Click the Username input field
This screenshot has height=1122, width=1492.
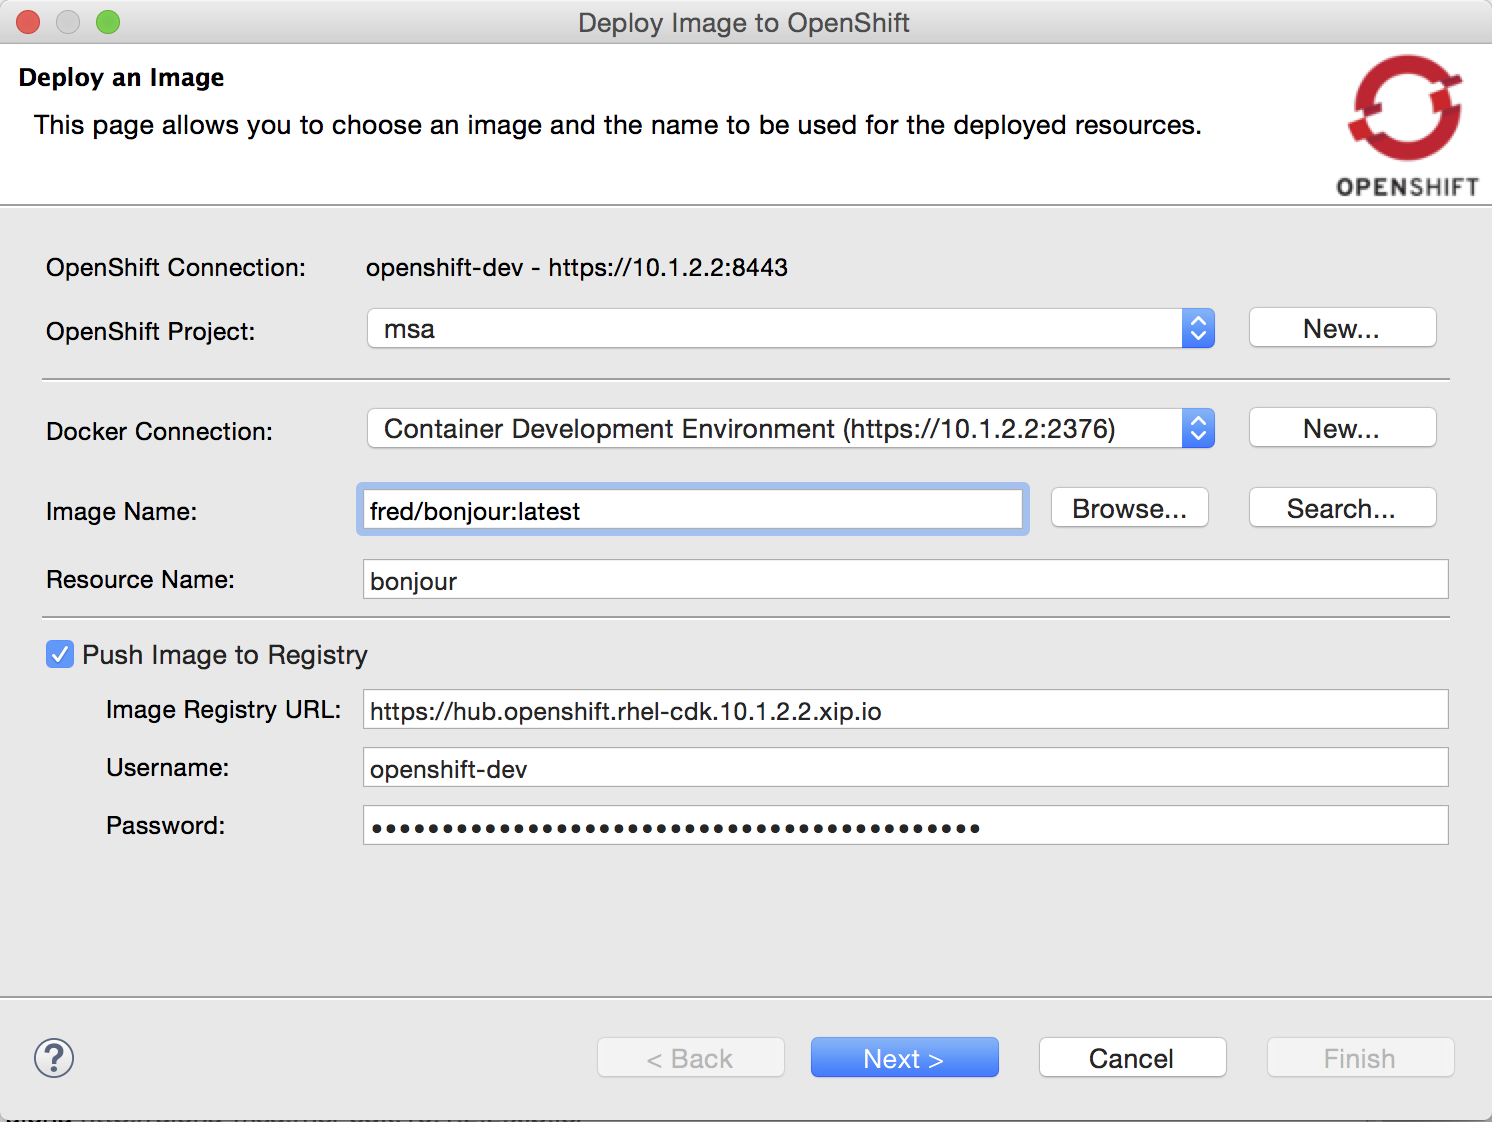(904, 769)
